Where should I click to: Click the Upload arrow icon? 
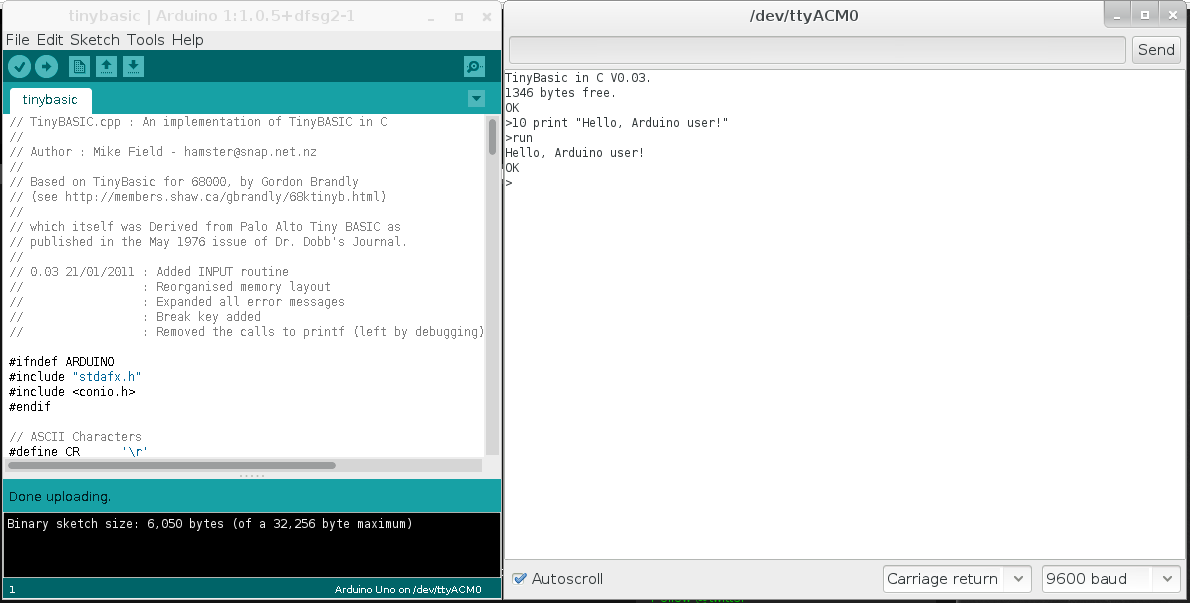(46, 67)
